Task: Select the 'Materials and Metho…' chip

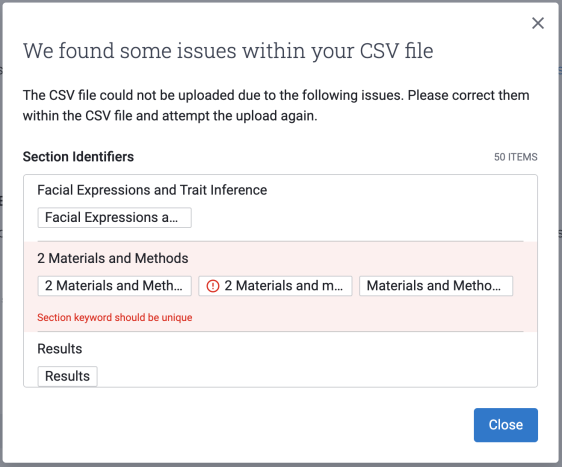Action: coord(436,286)
